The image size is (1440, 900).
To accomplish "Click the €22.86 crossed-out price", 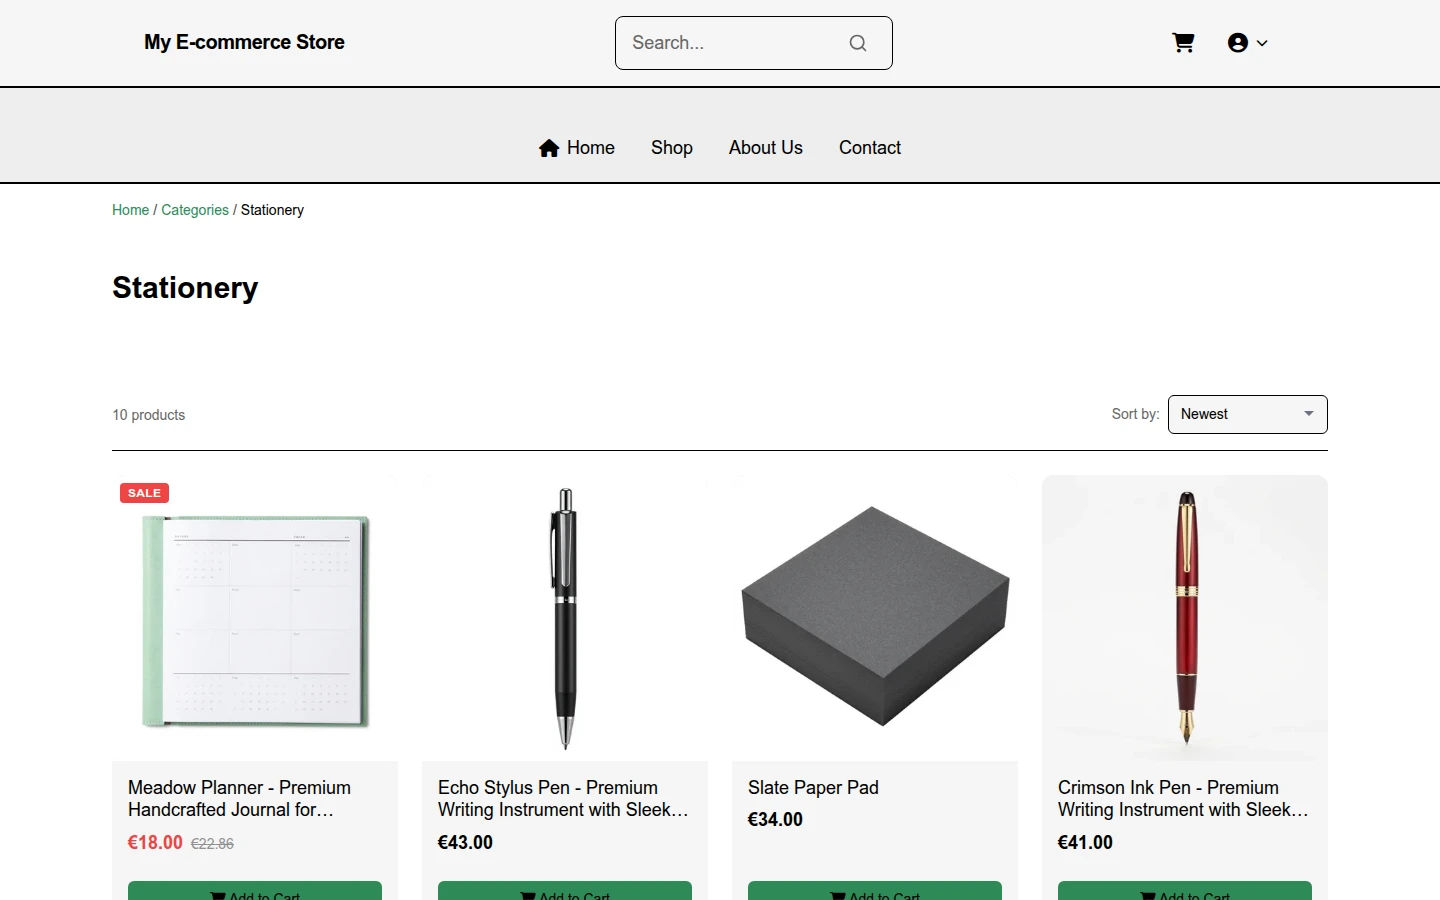I will [x=212, y=844].
